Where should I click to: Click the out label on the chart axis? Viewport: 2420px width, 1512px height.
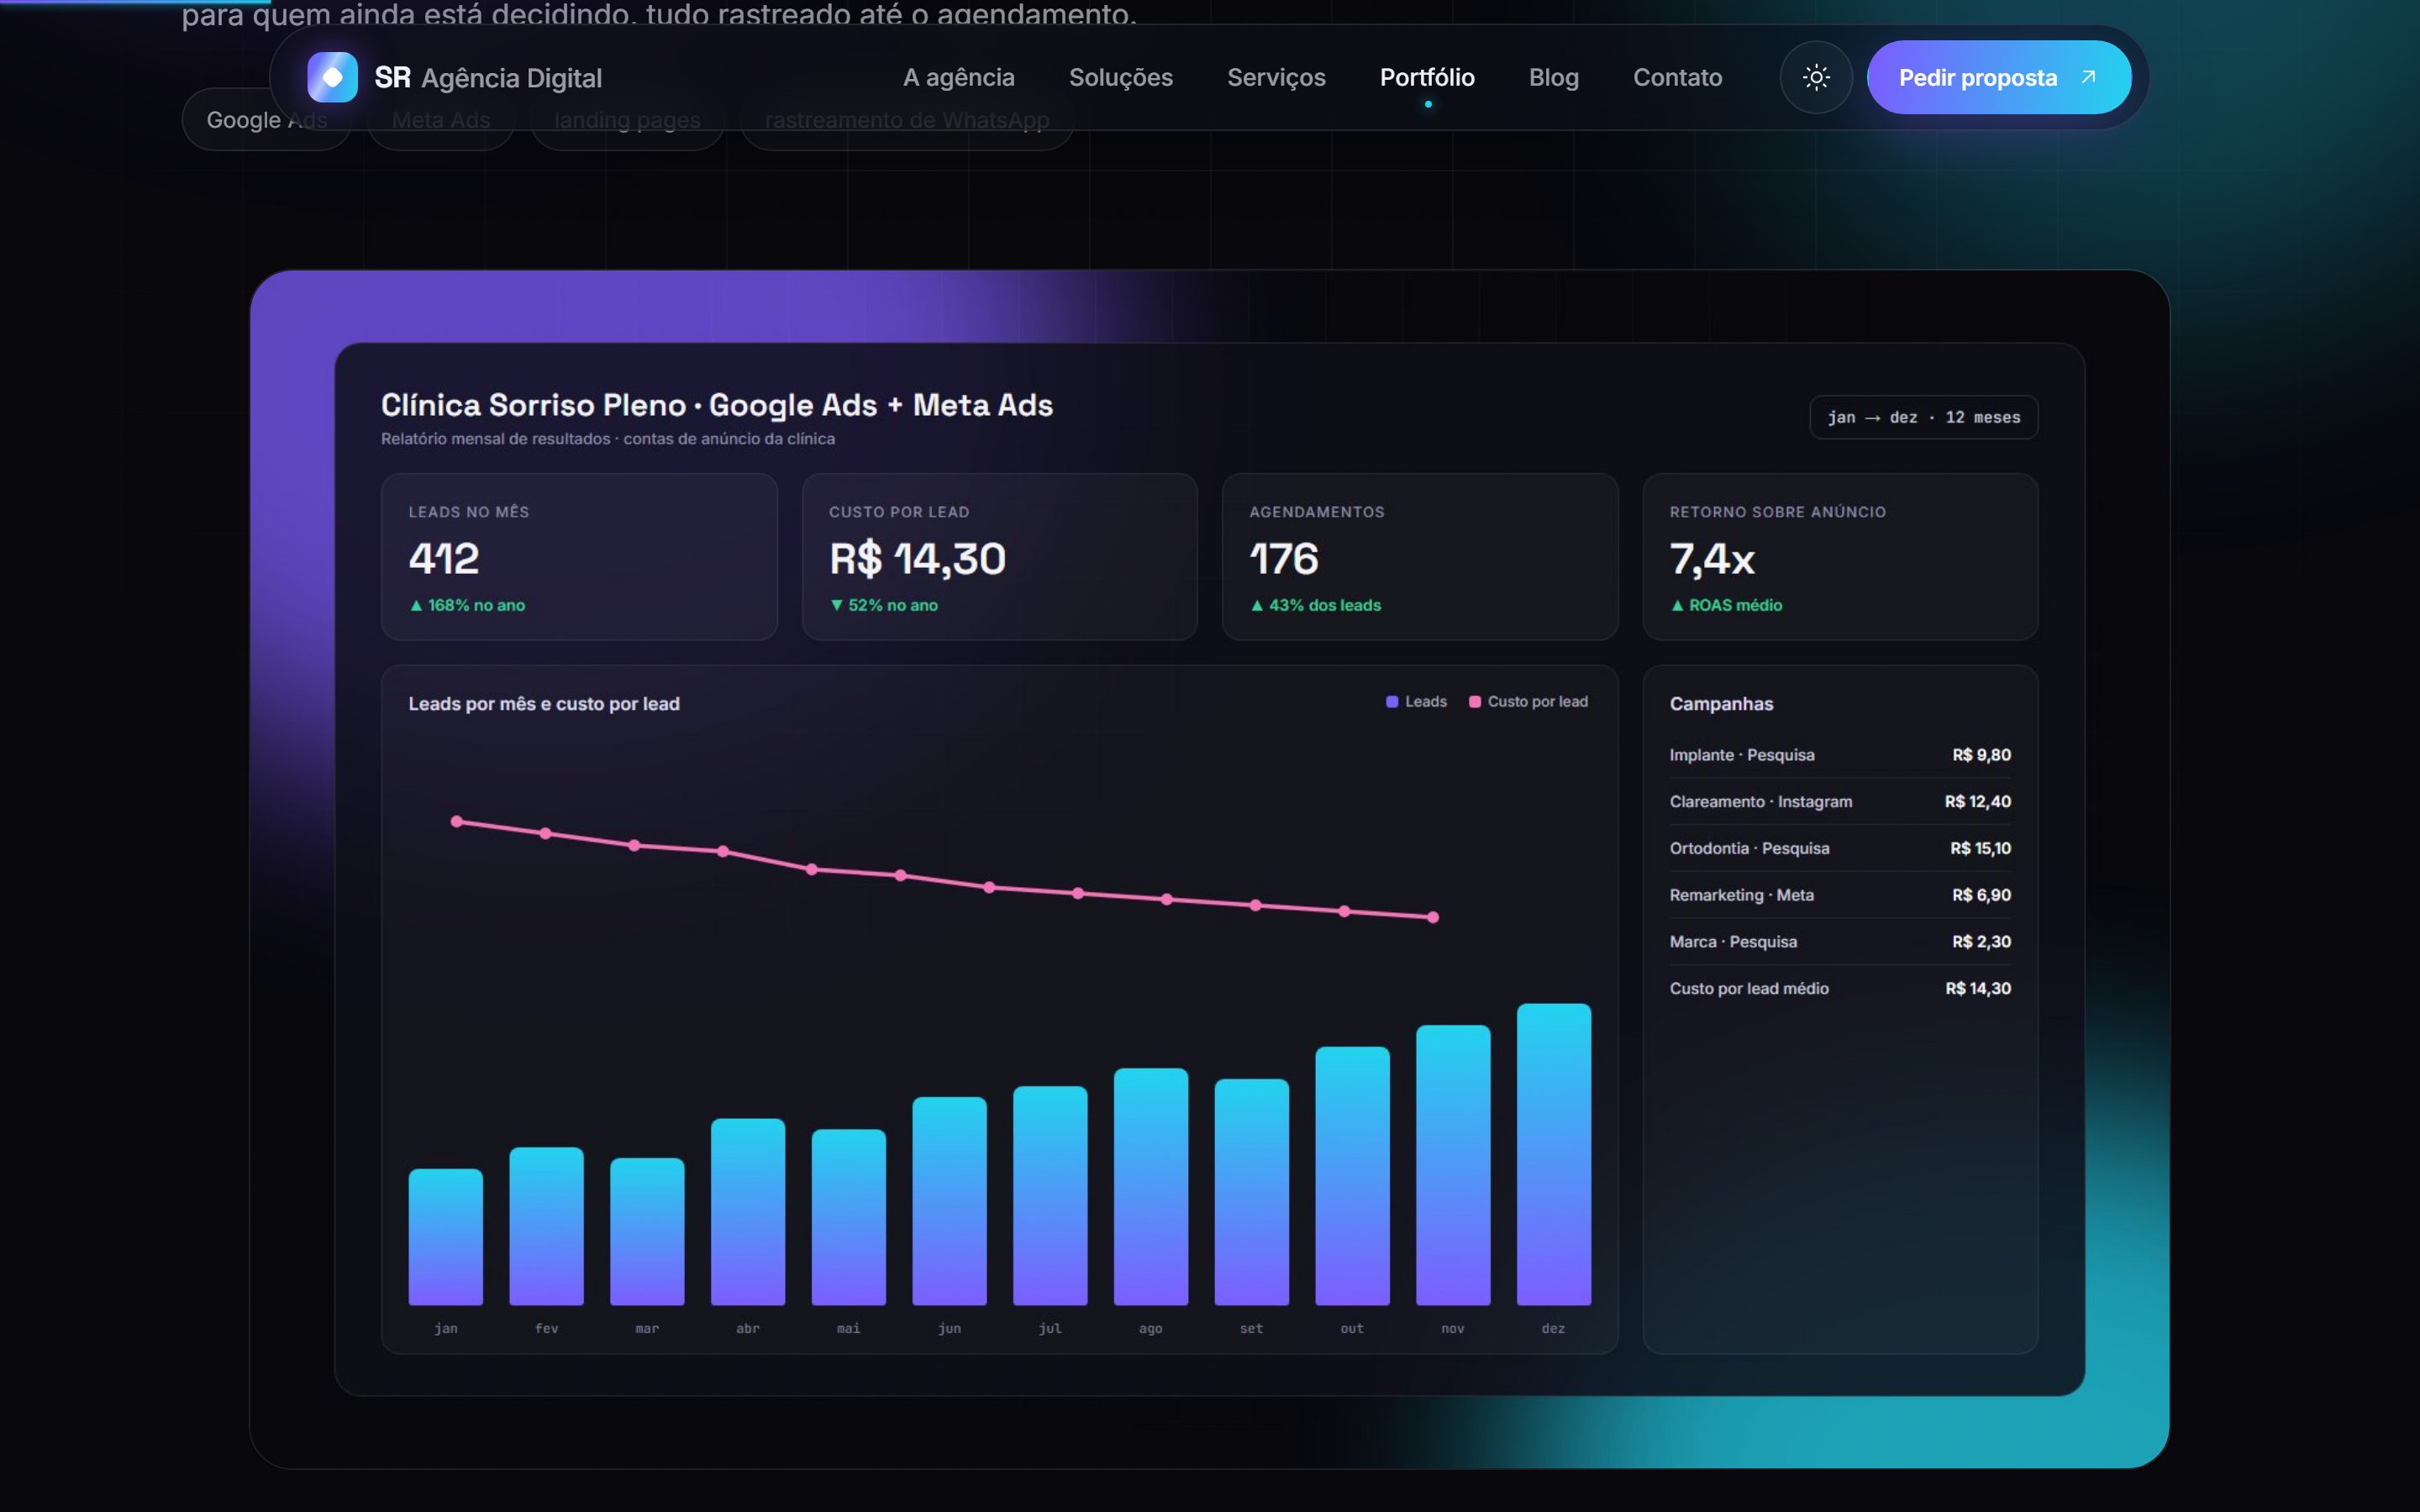coord(1352,1329)
